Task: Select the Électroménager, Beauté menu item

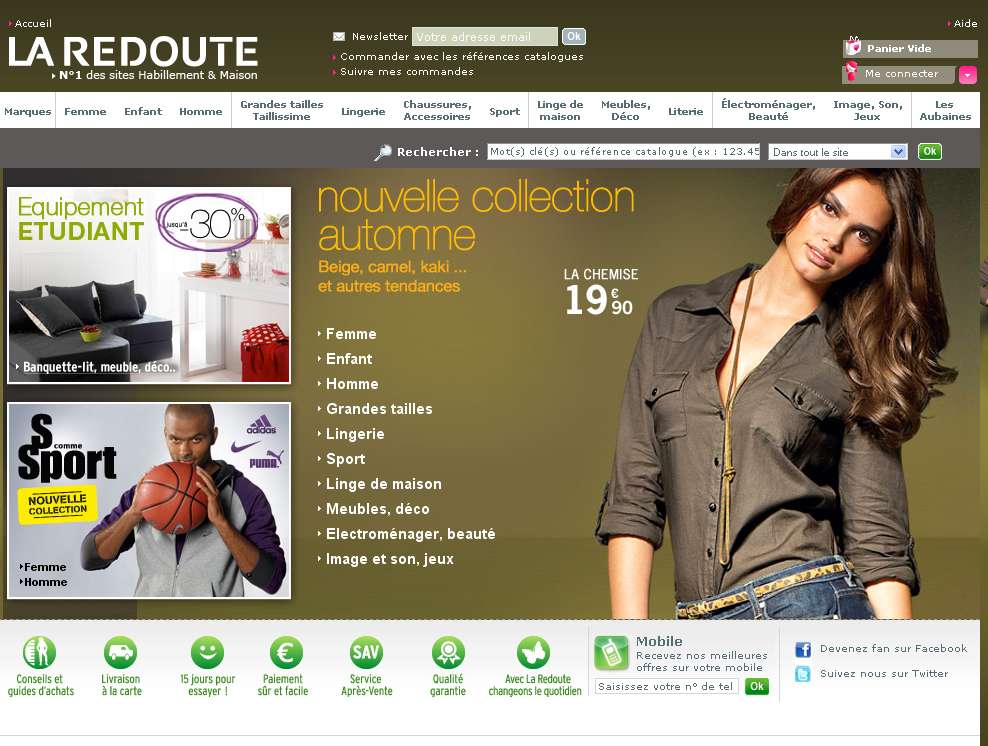Action: coord(767,111)
